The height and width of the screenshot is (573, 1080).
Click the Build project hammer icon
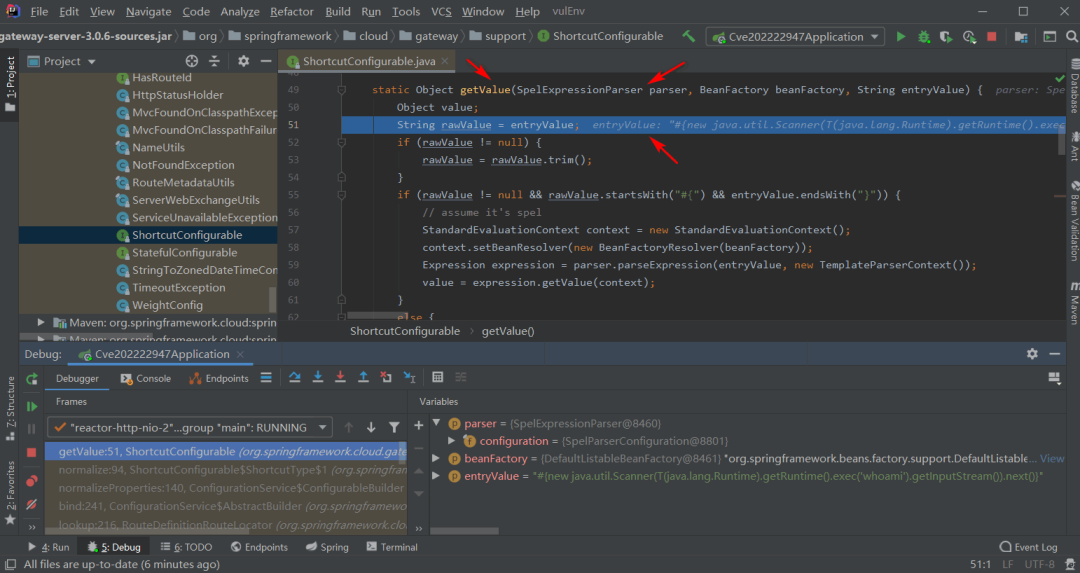tap(688, 37)
